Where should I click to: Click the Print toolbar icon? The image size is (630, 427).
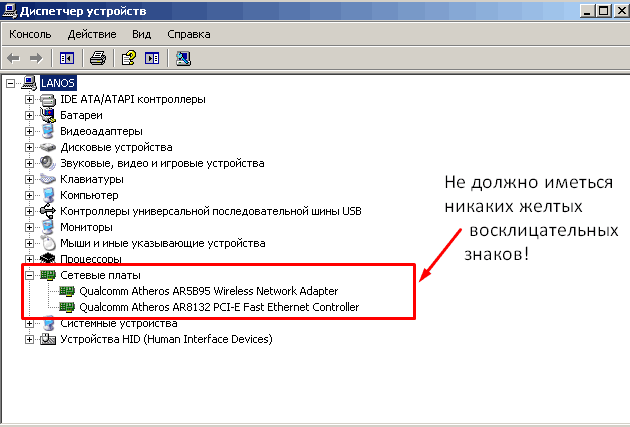(x=98, y=58)
